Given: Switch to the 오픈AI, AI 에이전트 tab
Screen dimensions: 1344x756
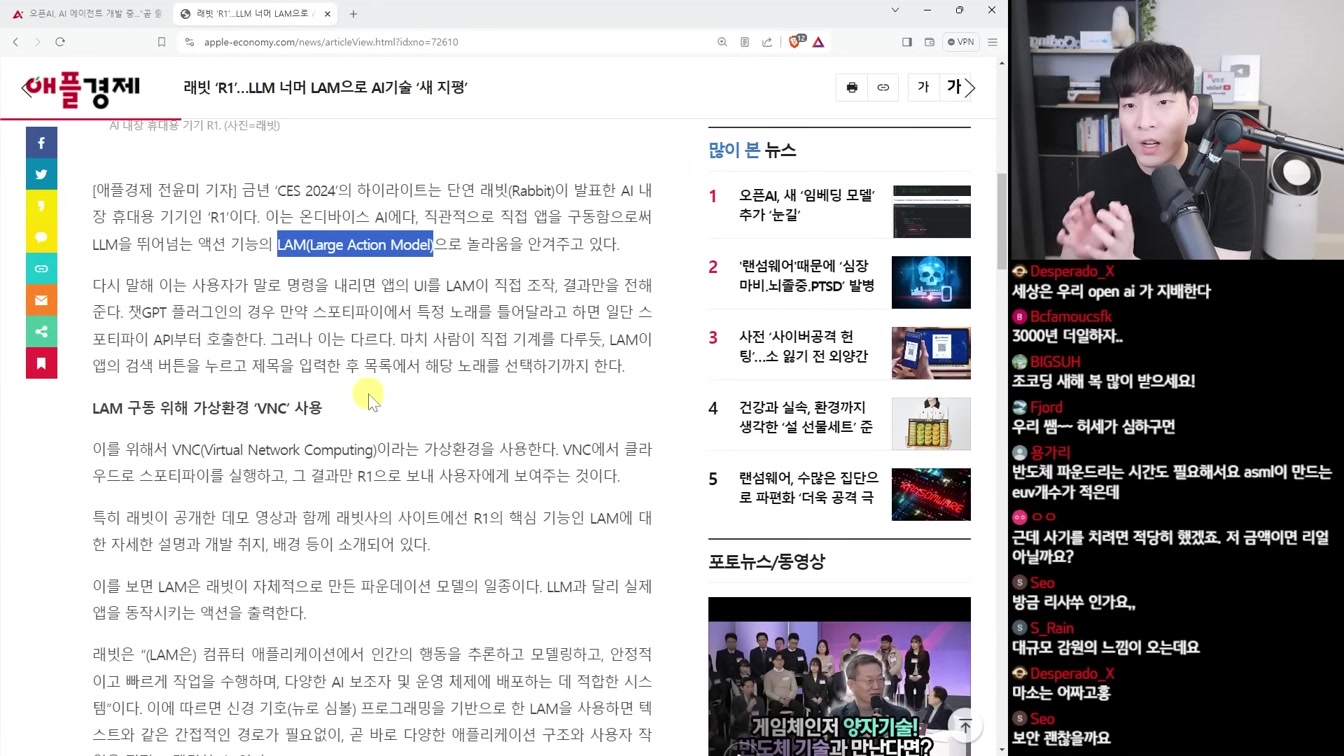Looking at the screenshot, I should tap(88, 14).
